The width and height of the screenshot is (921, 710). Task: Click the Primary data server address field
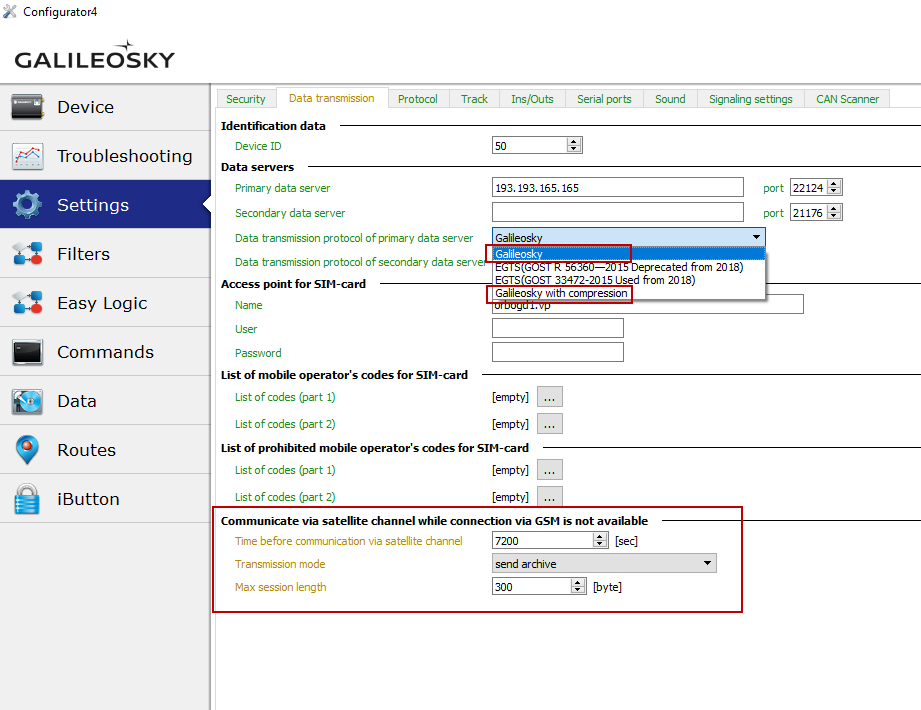tap(617, 188)
